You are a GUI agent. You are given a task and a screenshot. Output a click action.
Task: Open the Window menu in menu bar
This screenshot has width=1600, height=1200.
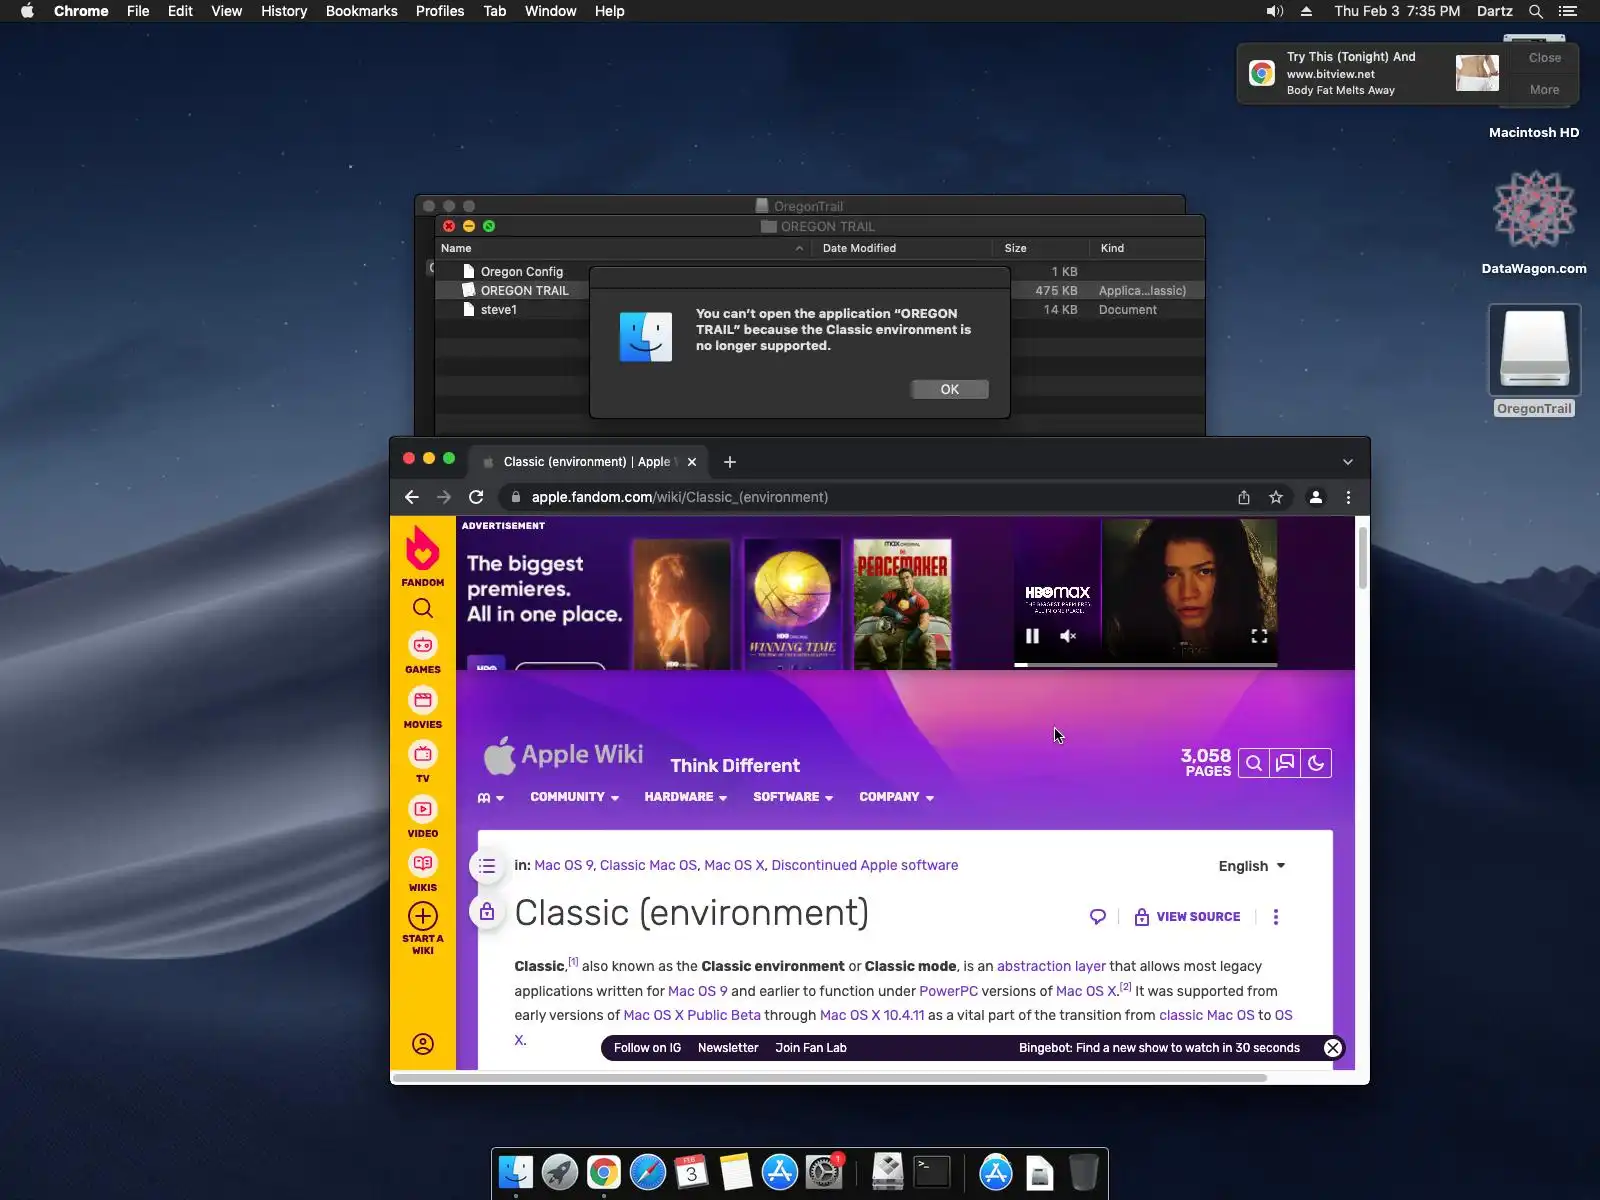tap(551, 11)
